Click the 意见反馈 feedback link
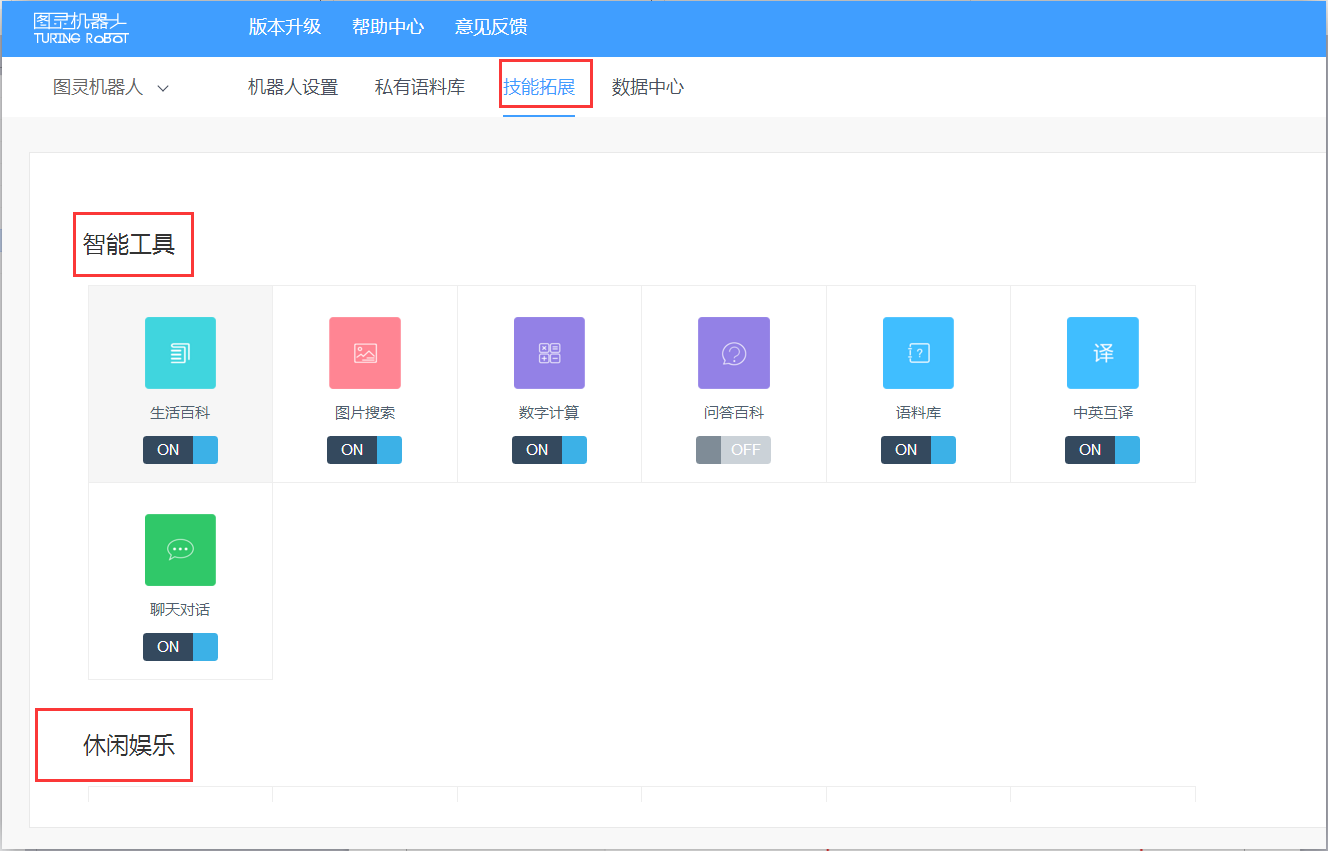 point(491,27)
